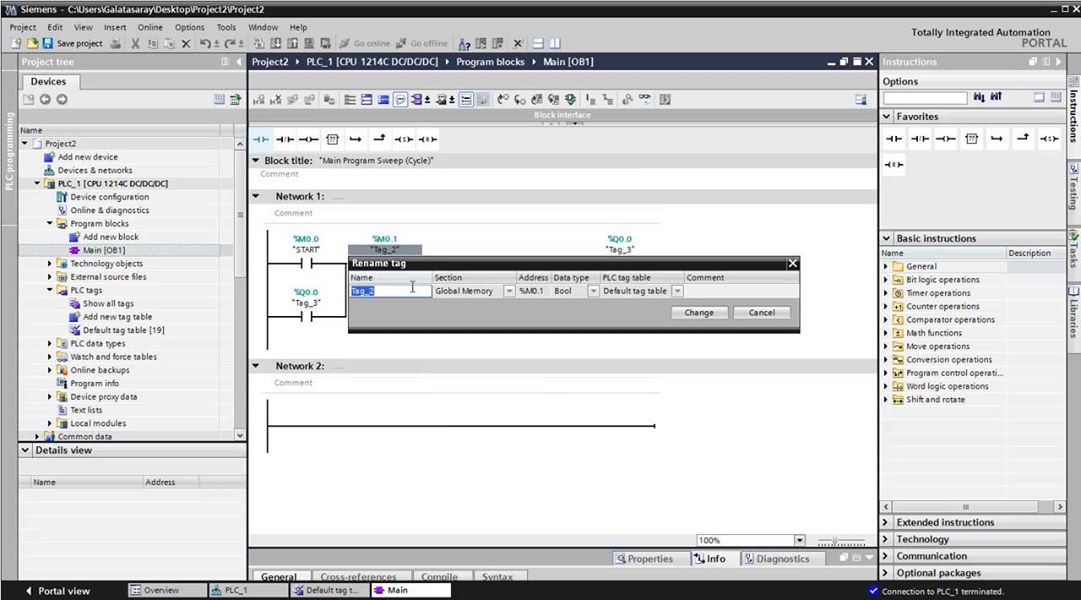Open the Section dropdown in Rename tag
The image size is (1081, 600).
pos(509,291)
